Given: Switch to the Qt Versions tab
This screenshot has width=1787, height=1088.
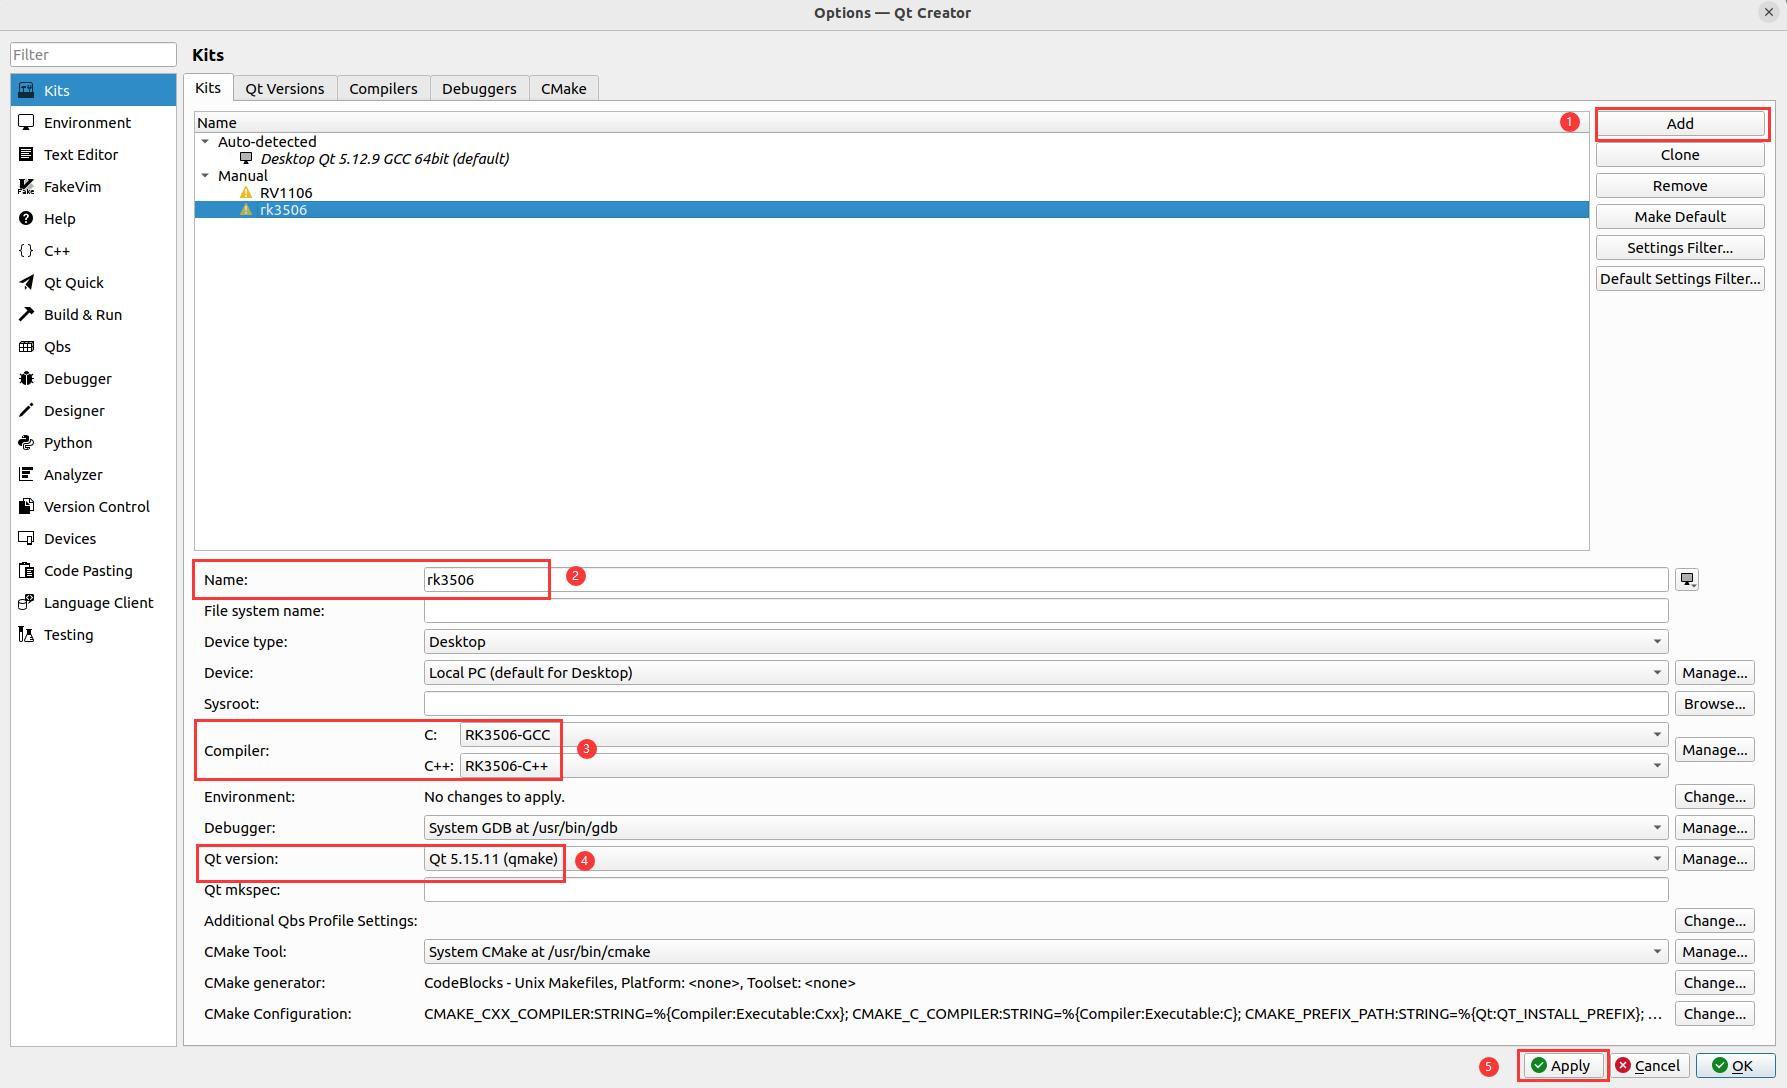Looking at the screenshot, I should [x=285, y=89].
